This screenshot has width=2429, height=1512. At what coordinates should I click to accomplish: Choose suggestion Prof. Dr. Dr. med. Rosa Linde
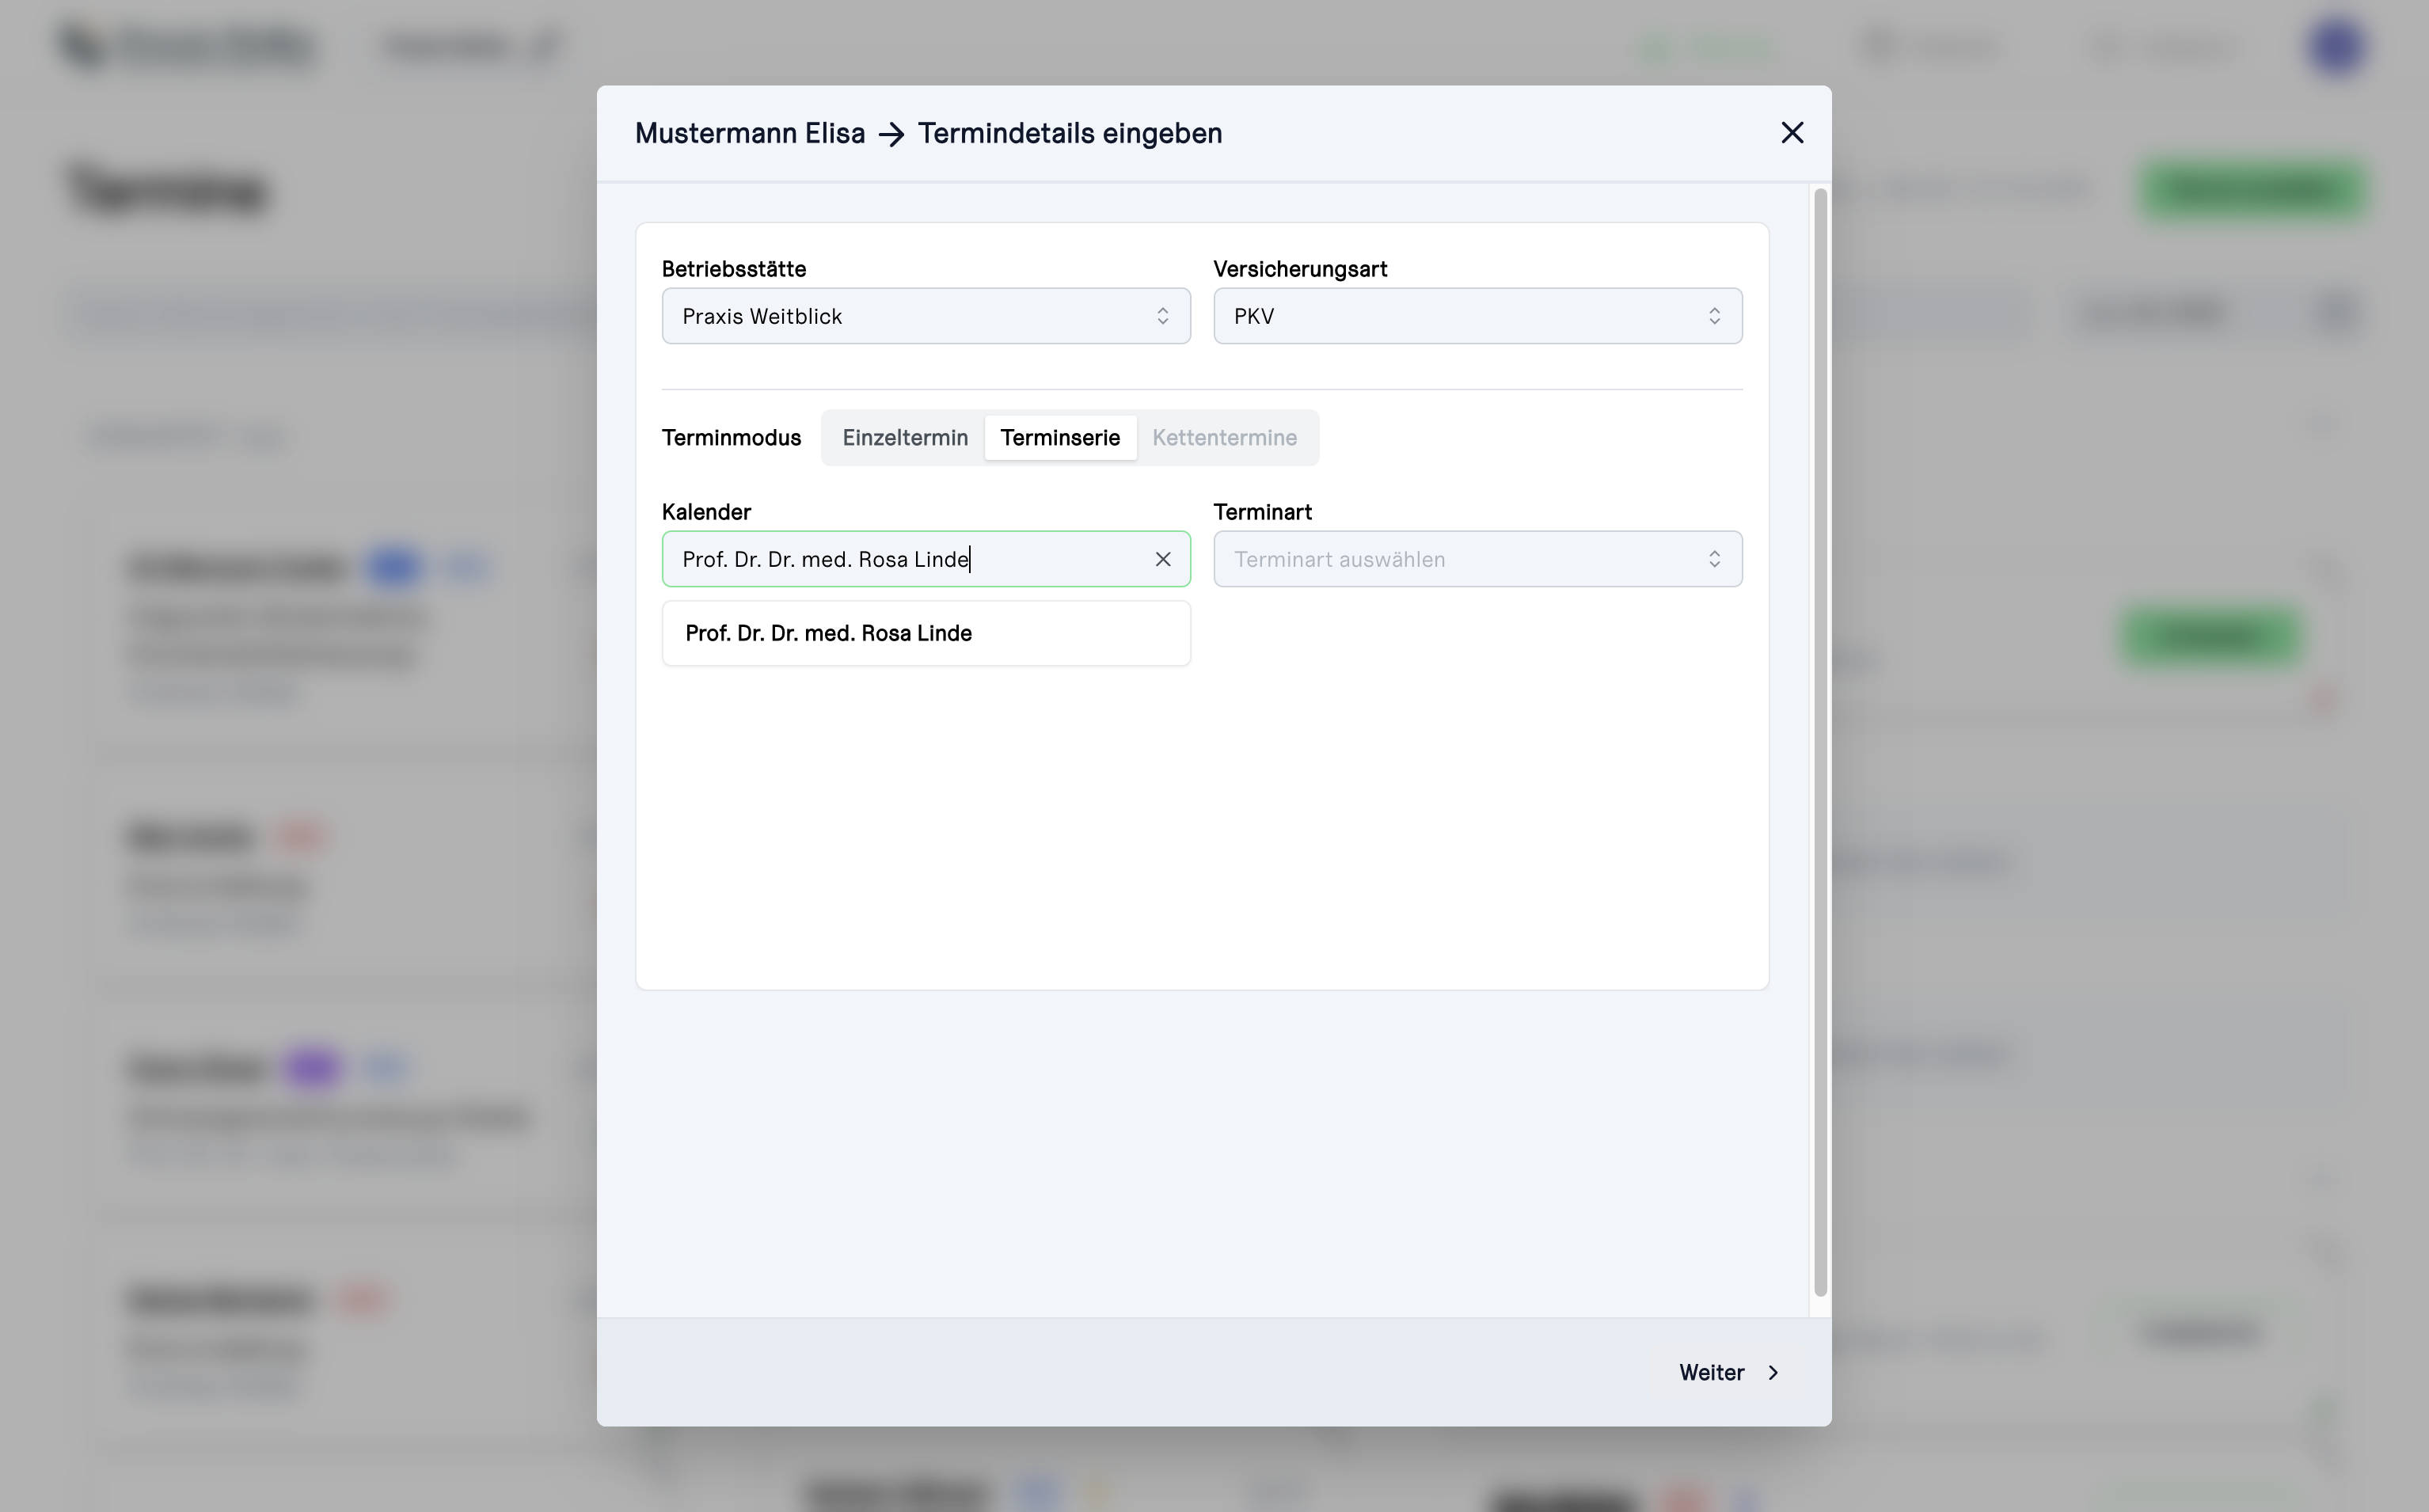pos(926,633)
